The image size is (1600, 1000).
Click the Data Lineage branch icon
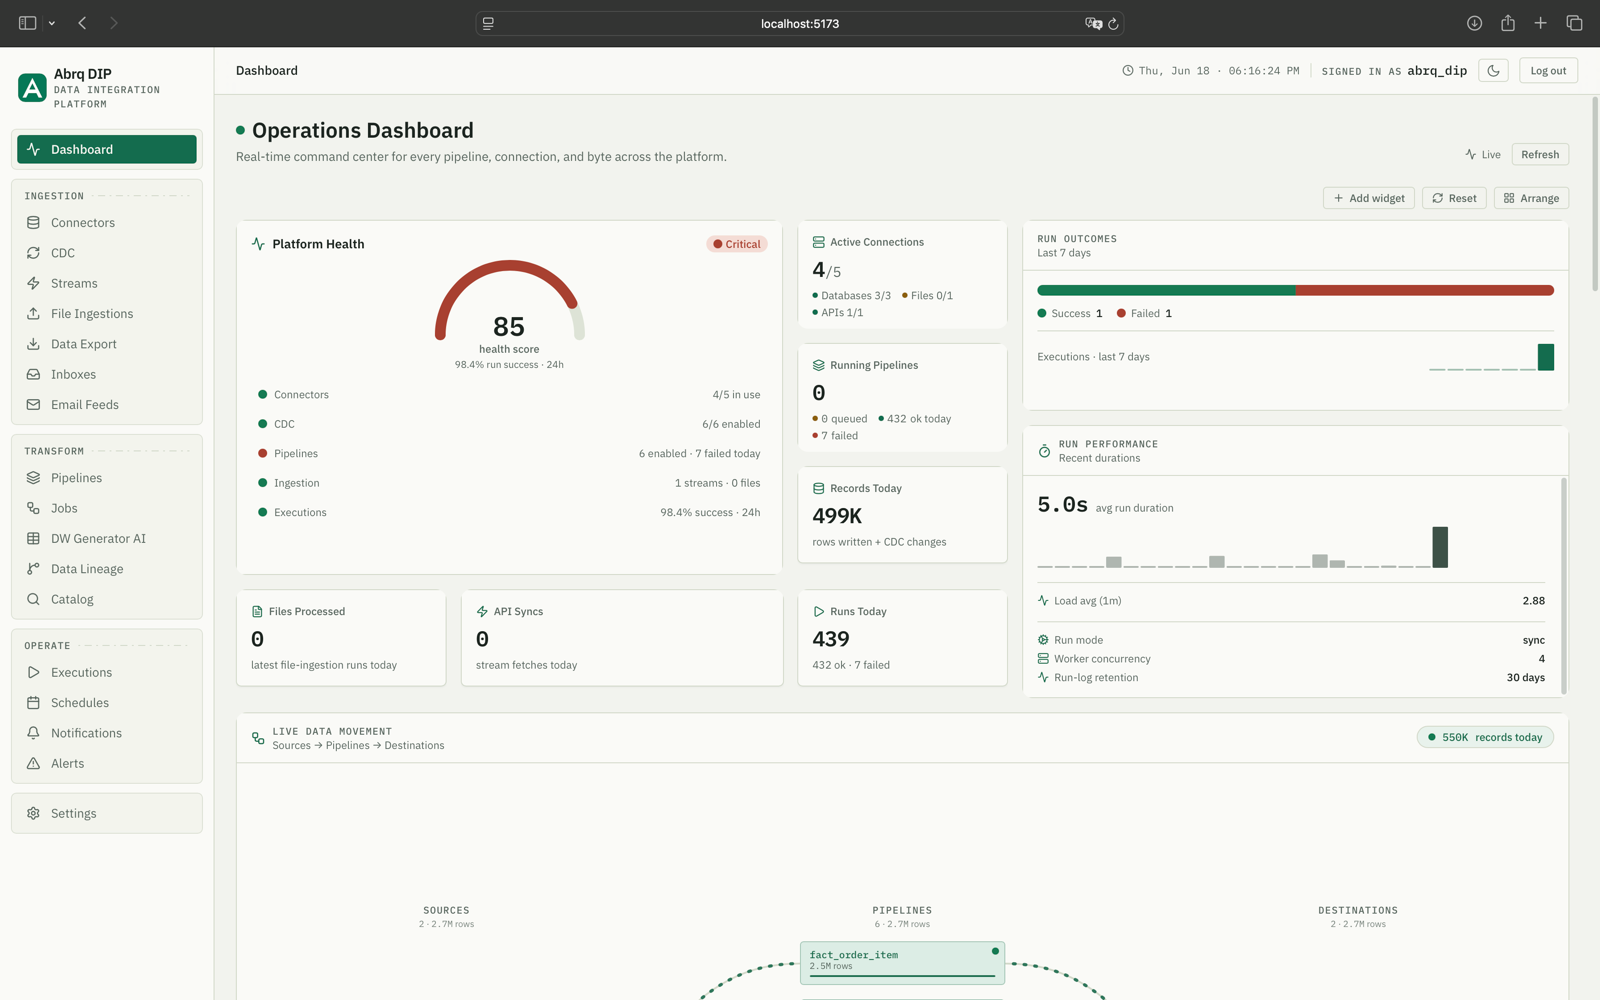click(33, 569)
